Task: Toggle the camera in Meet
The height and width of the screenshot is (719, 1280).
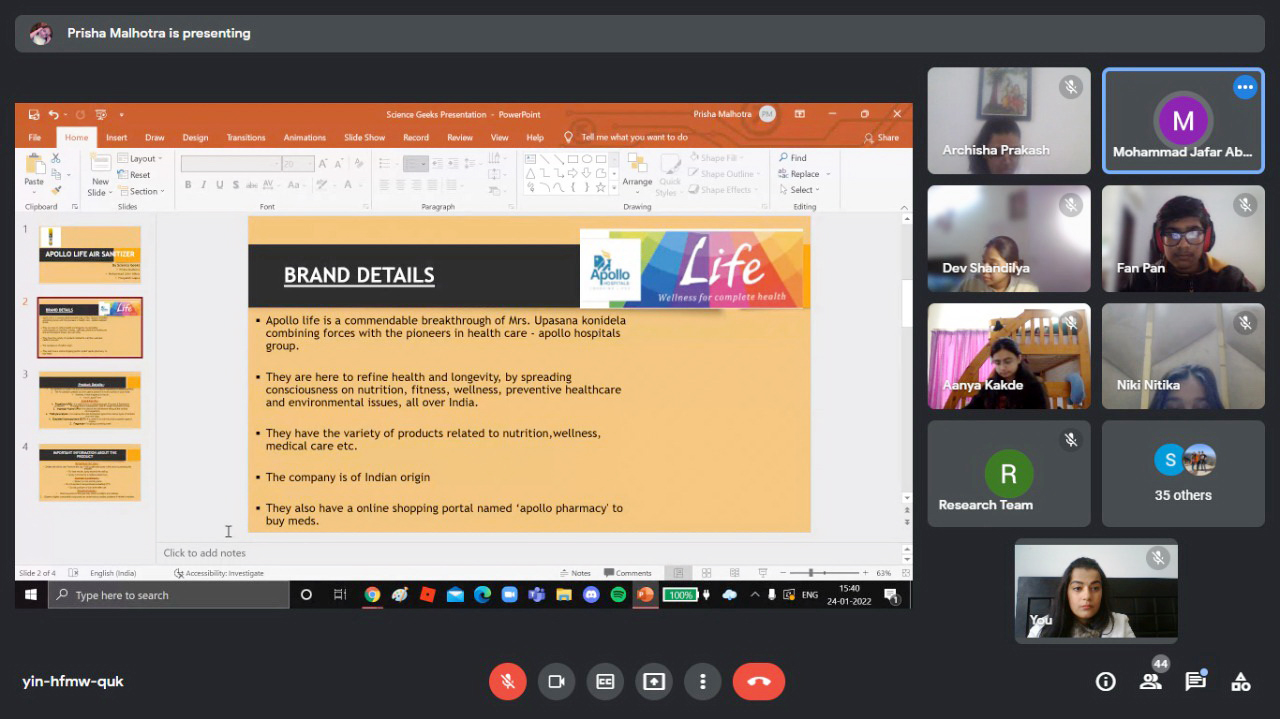Action: pyautogui.click(x=556, y=681)
